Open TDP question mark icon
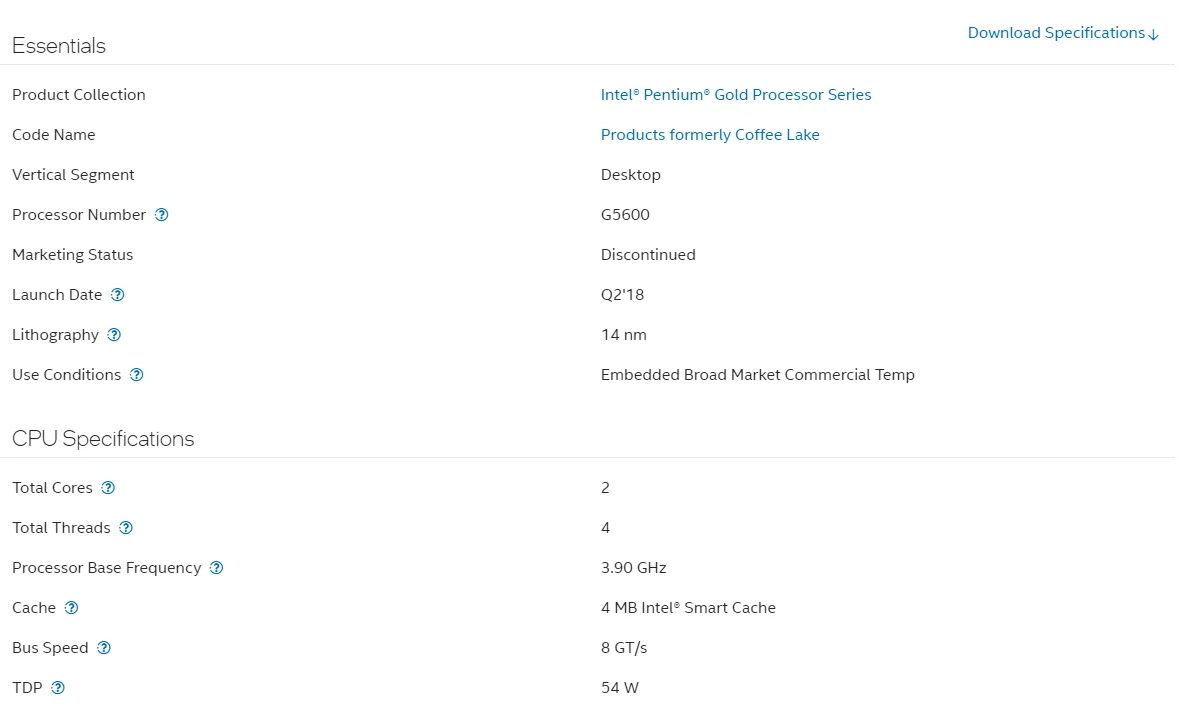The width and height of the screenshot is (1179, 726). pos(58,688)
